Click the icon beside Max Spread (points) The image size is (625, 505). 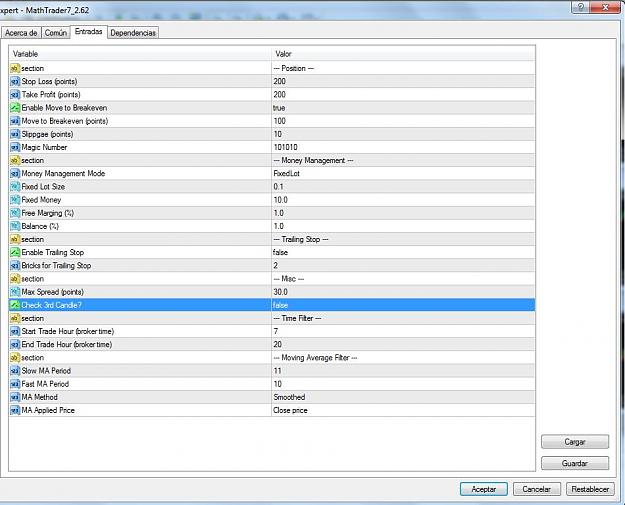tap(15, 292)
